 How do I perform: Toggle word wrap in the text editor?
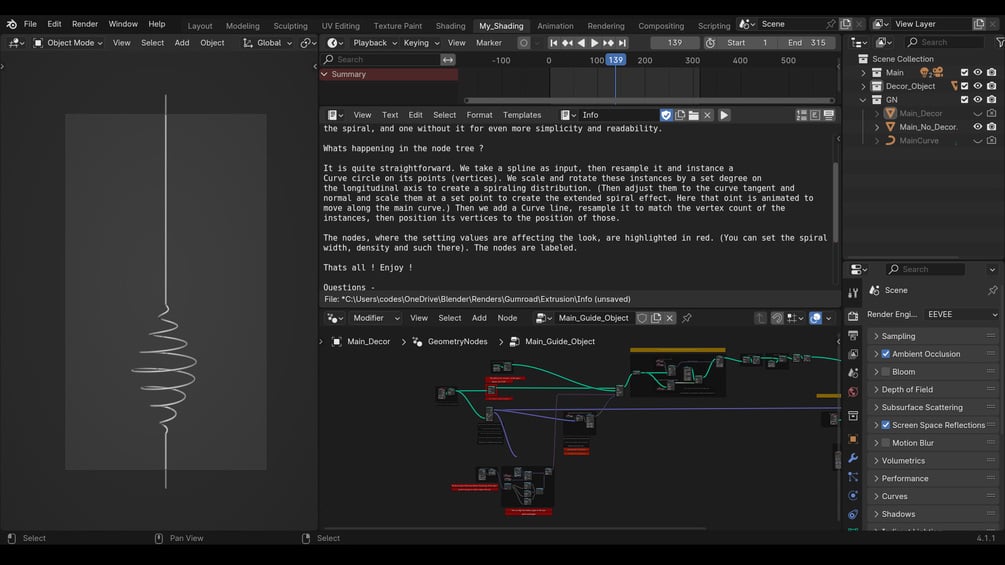815,115
